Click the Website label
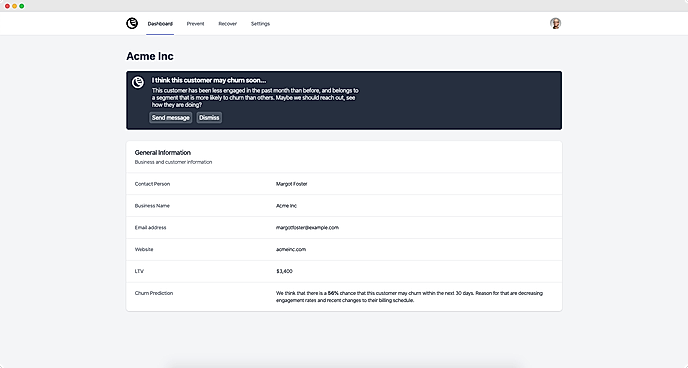 (x=144, y=249)
